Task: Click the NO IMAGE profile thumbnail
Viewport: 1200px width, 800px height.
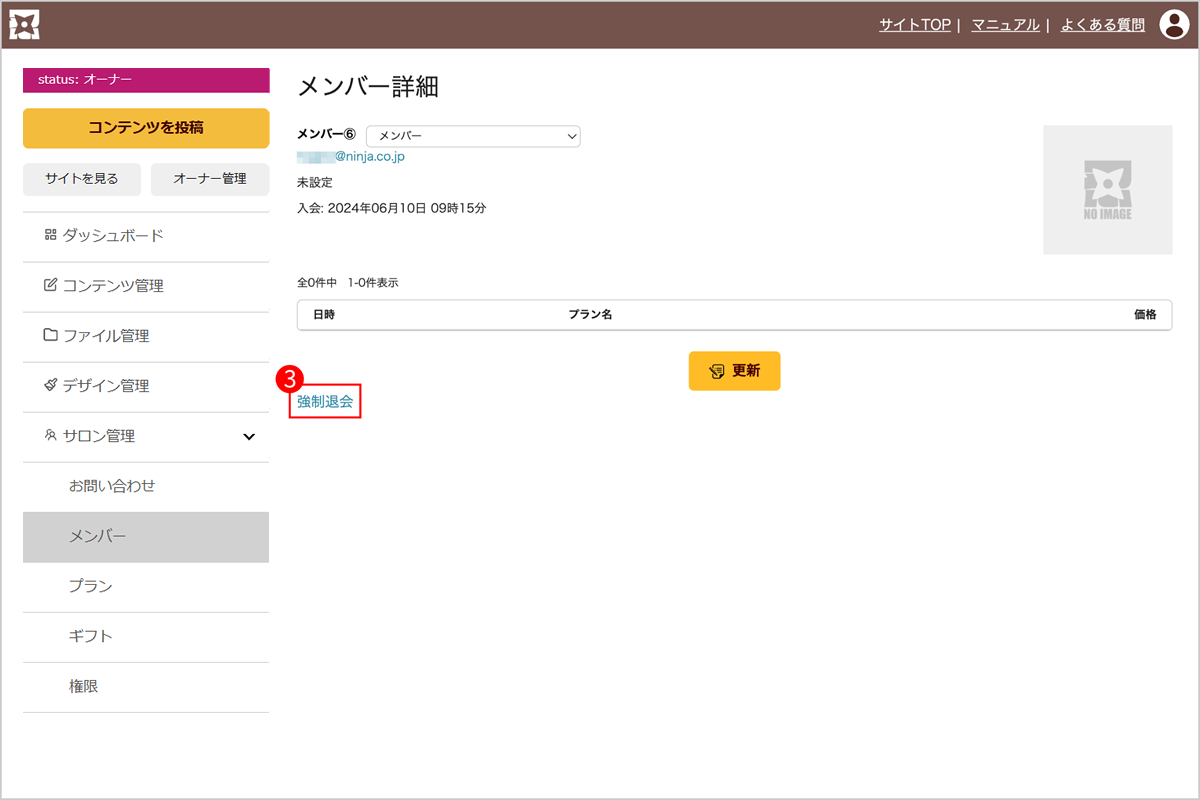Action: 1107,190
